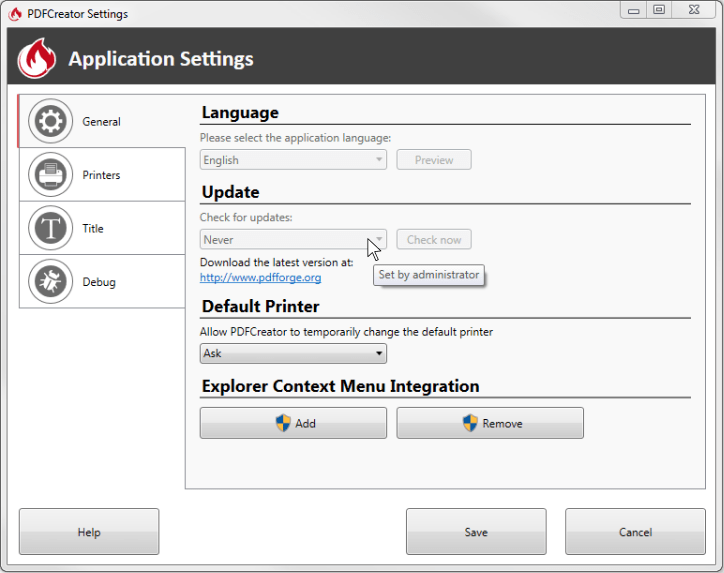Viewport: 724px width, 573px height.
Task: Select the Title "T" icon
Action: [50, 228]
